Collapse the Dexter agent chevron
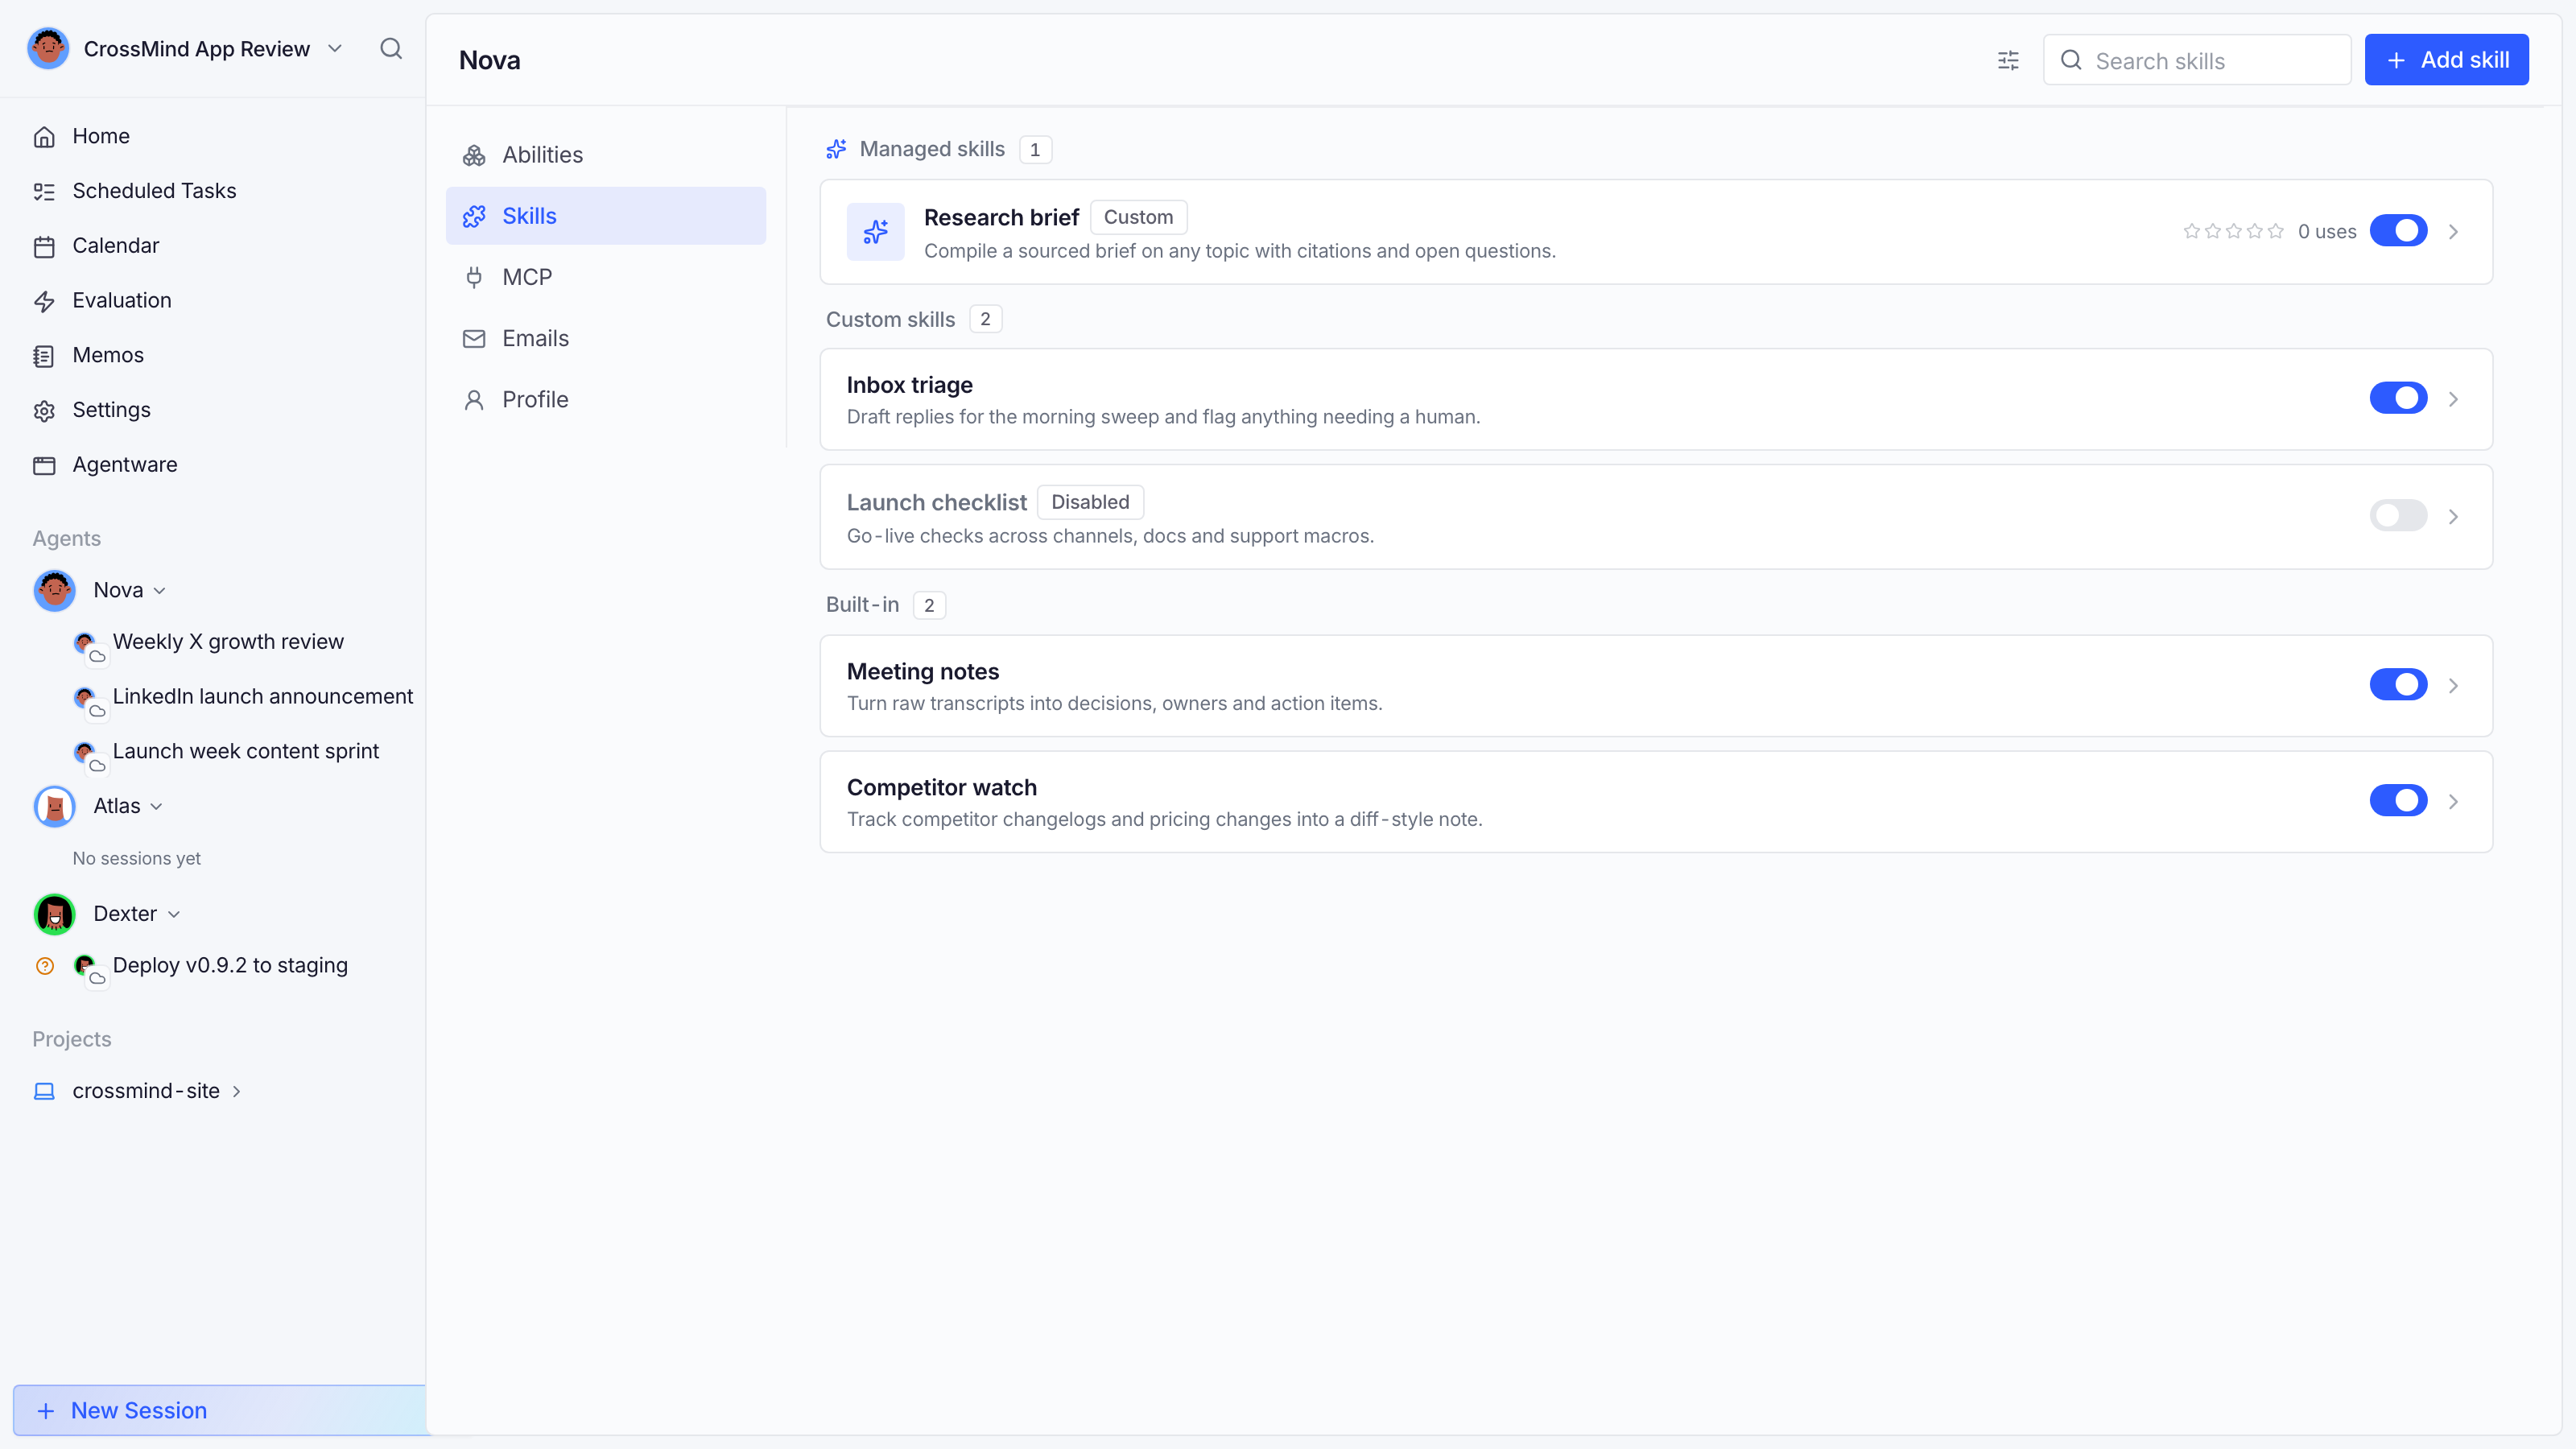The width and height of the screenshot is (2576, 1449). click(x=174, y=915)
